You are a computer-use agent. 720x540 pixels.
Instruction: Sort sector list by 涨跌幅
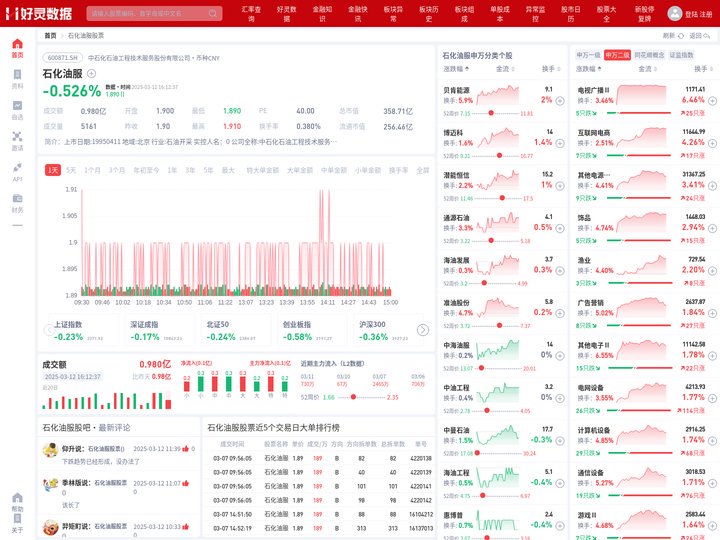pos(589,69)
